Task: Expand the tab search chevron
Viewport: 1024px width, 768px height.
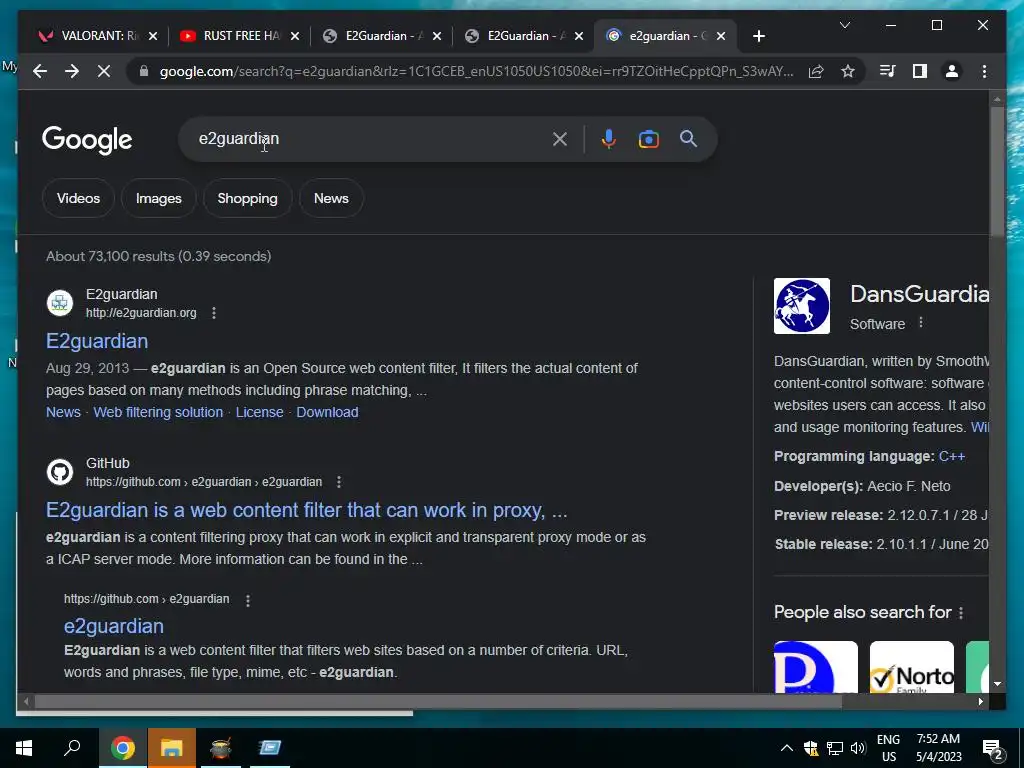Action: 844,25
